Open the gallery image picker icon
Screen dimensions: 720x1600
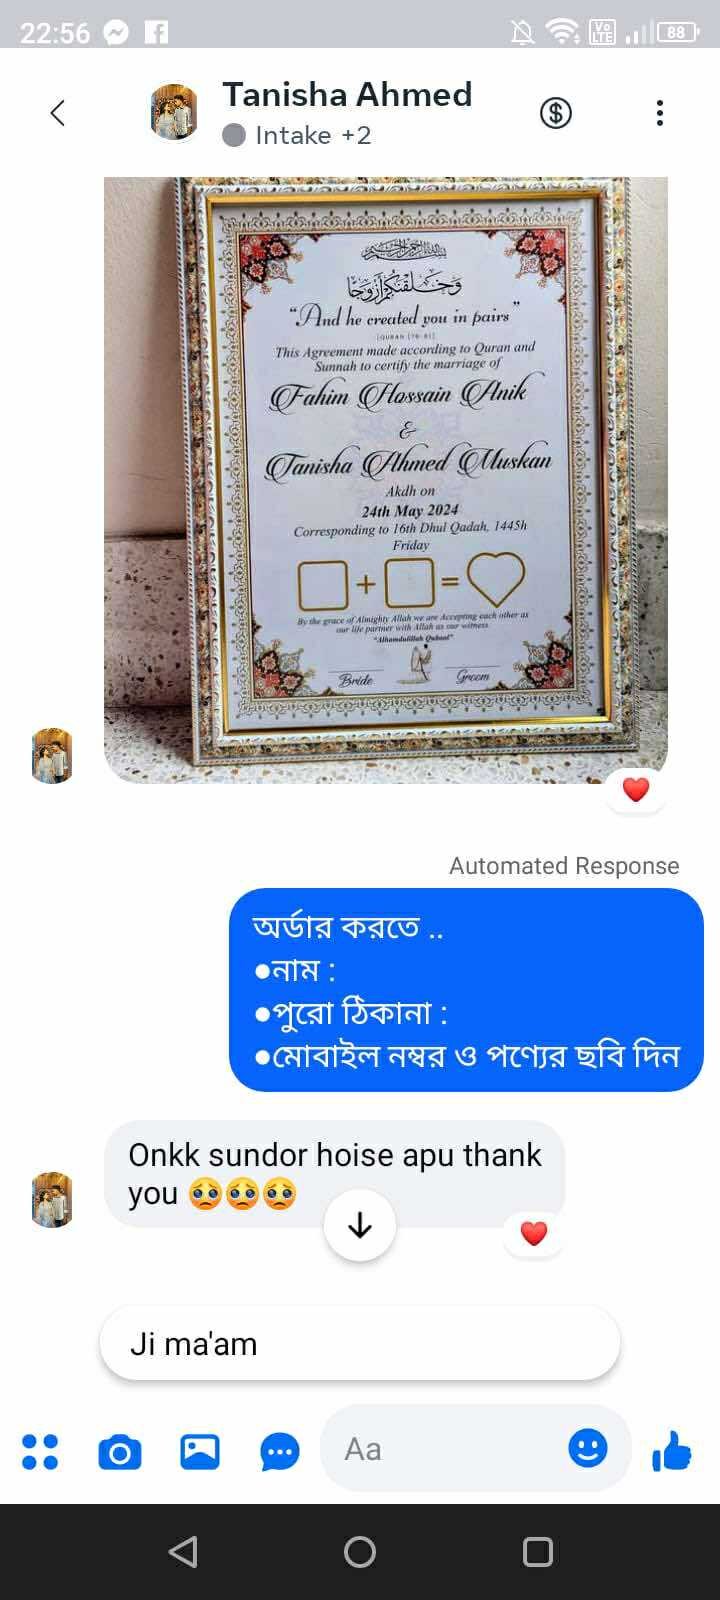coord(200,1451)
